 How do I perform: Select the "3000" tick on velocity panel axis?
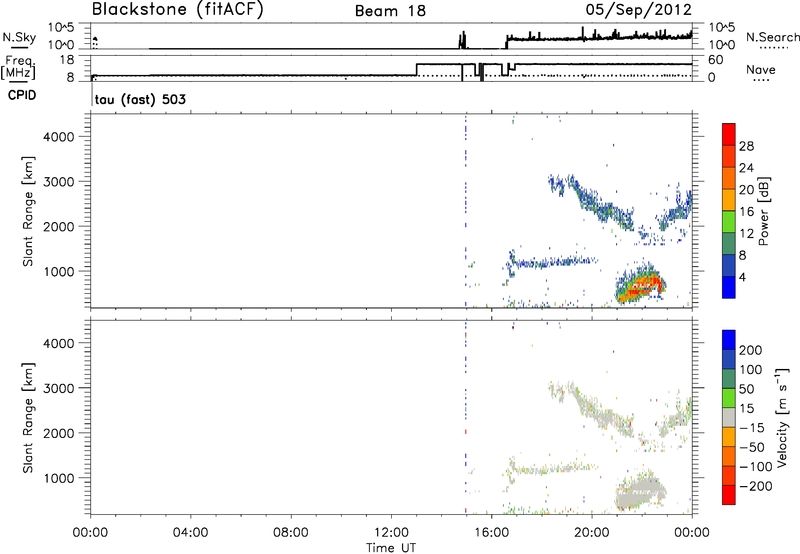[59, 388]
